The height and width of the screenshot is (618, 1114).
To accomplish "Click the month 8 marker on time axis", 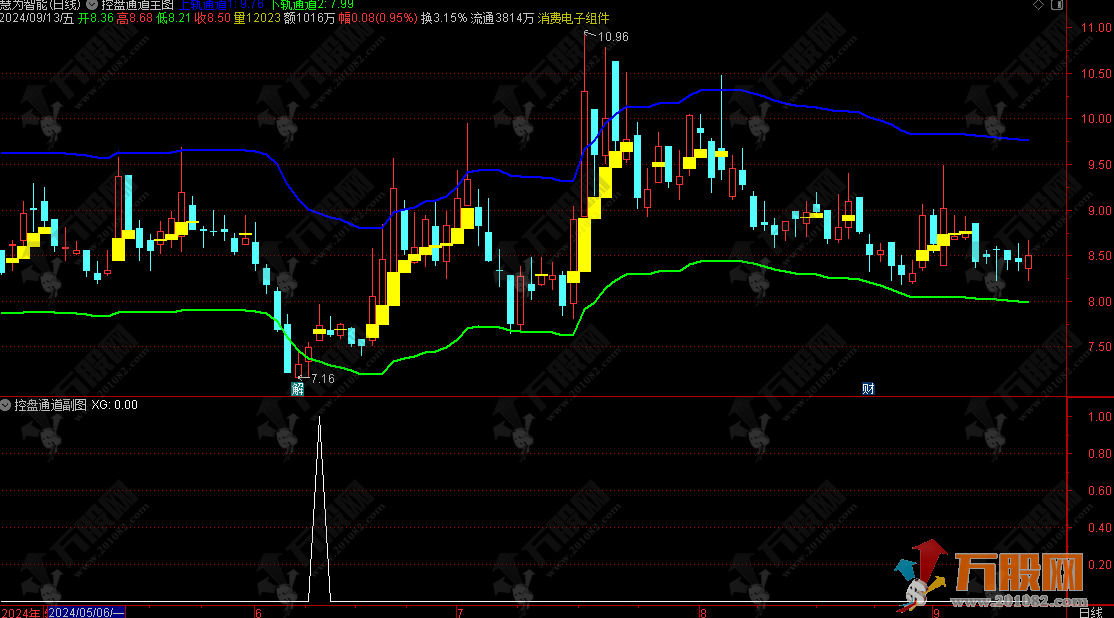I will pyautogui.click(x=703, y=612).
